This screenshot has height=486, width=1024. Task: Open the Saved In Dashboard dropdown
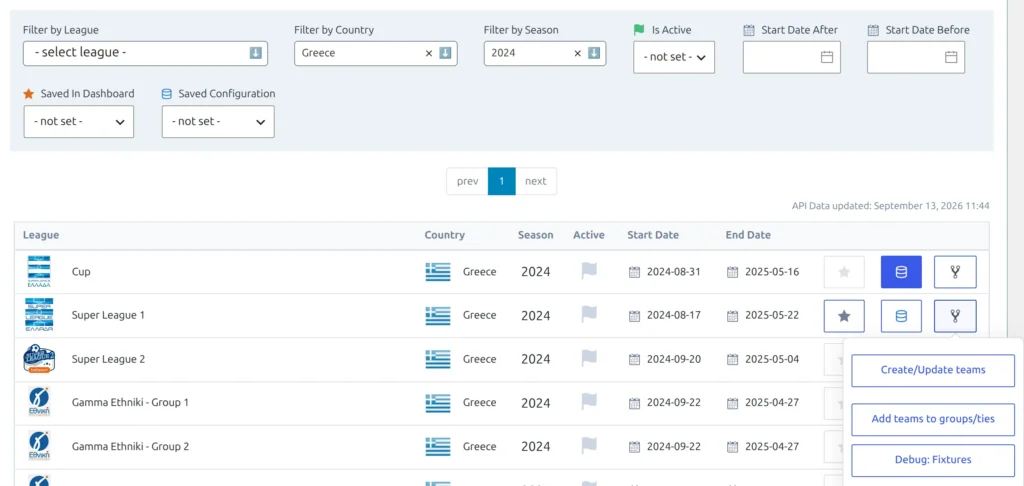coord(78,122)
